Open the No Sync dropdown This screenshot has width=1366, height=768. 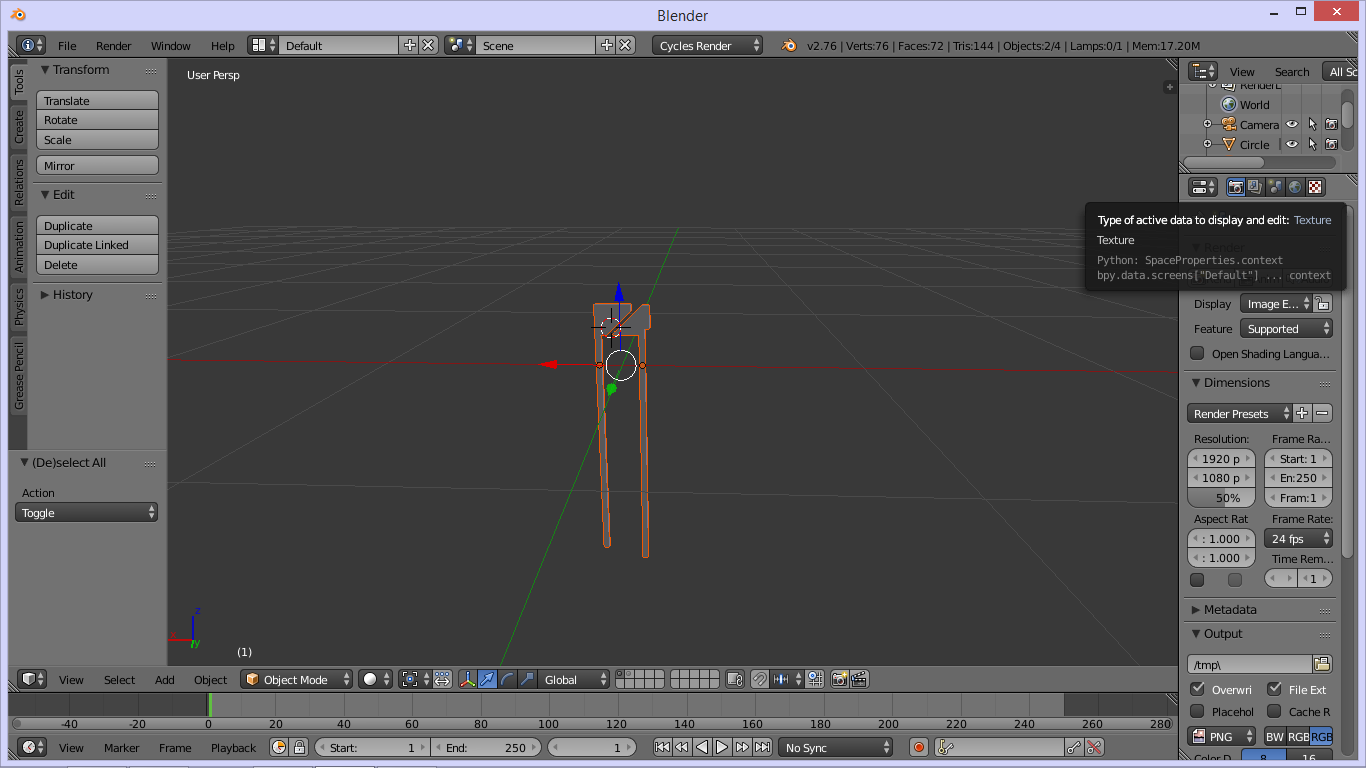click(x=836, y=747)
